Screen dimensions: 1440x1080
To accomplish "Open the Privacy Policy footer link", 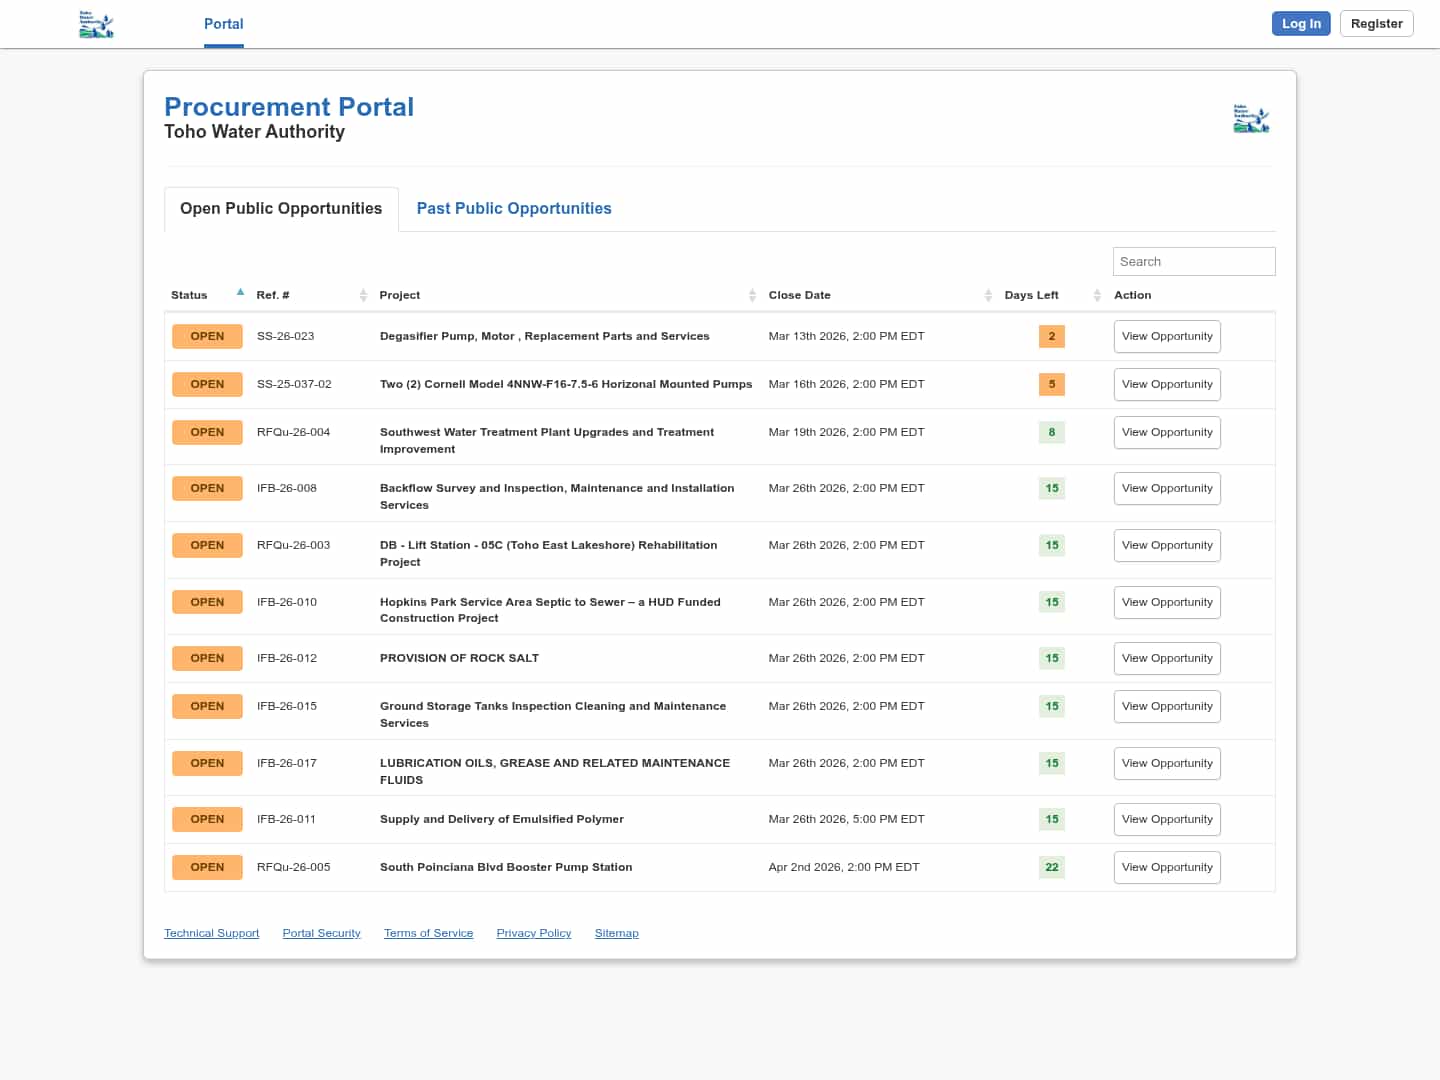I will point(533,934).
